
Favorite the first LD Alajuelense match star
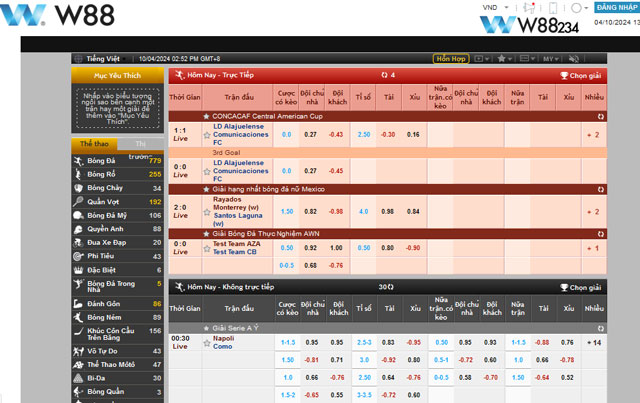pos(207,135)
